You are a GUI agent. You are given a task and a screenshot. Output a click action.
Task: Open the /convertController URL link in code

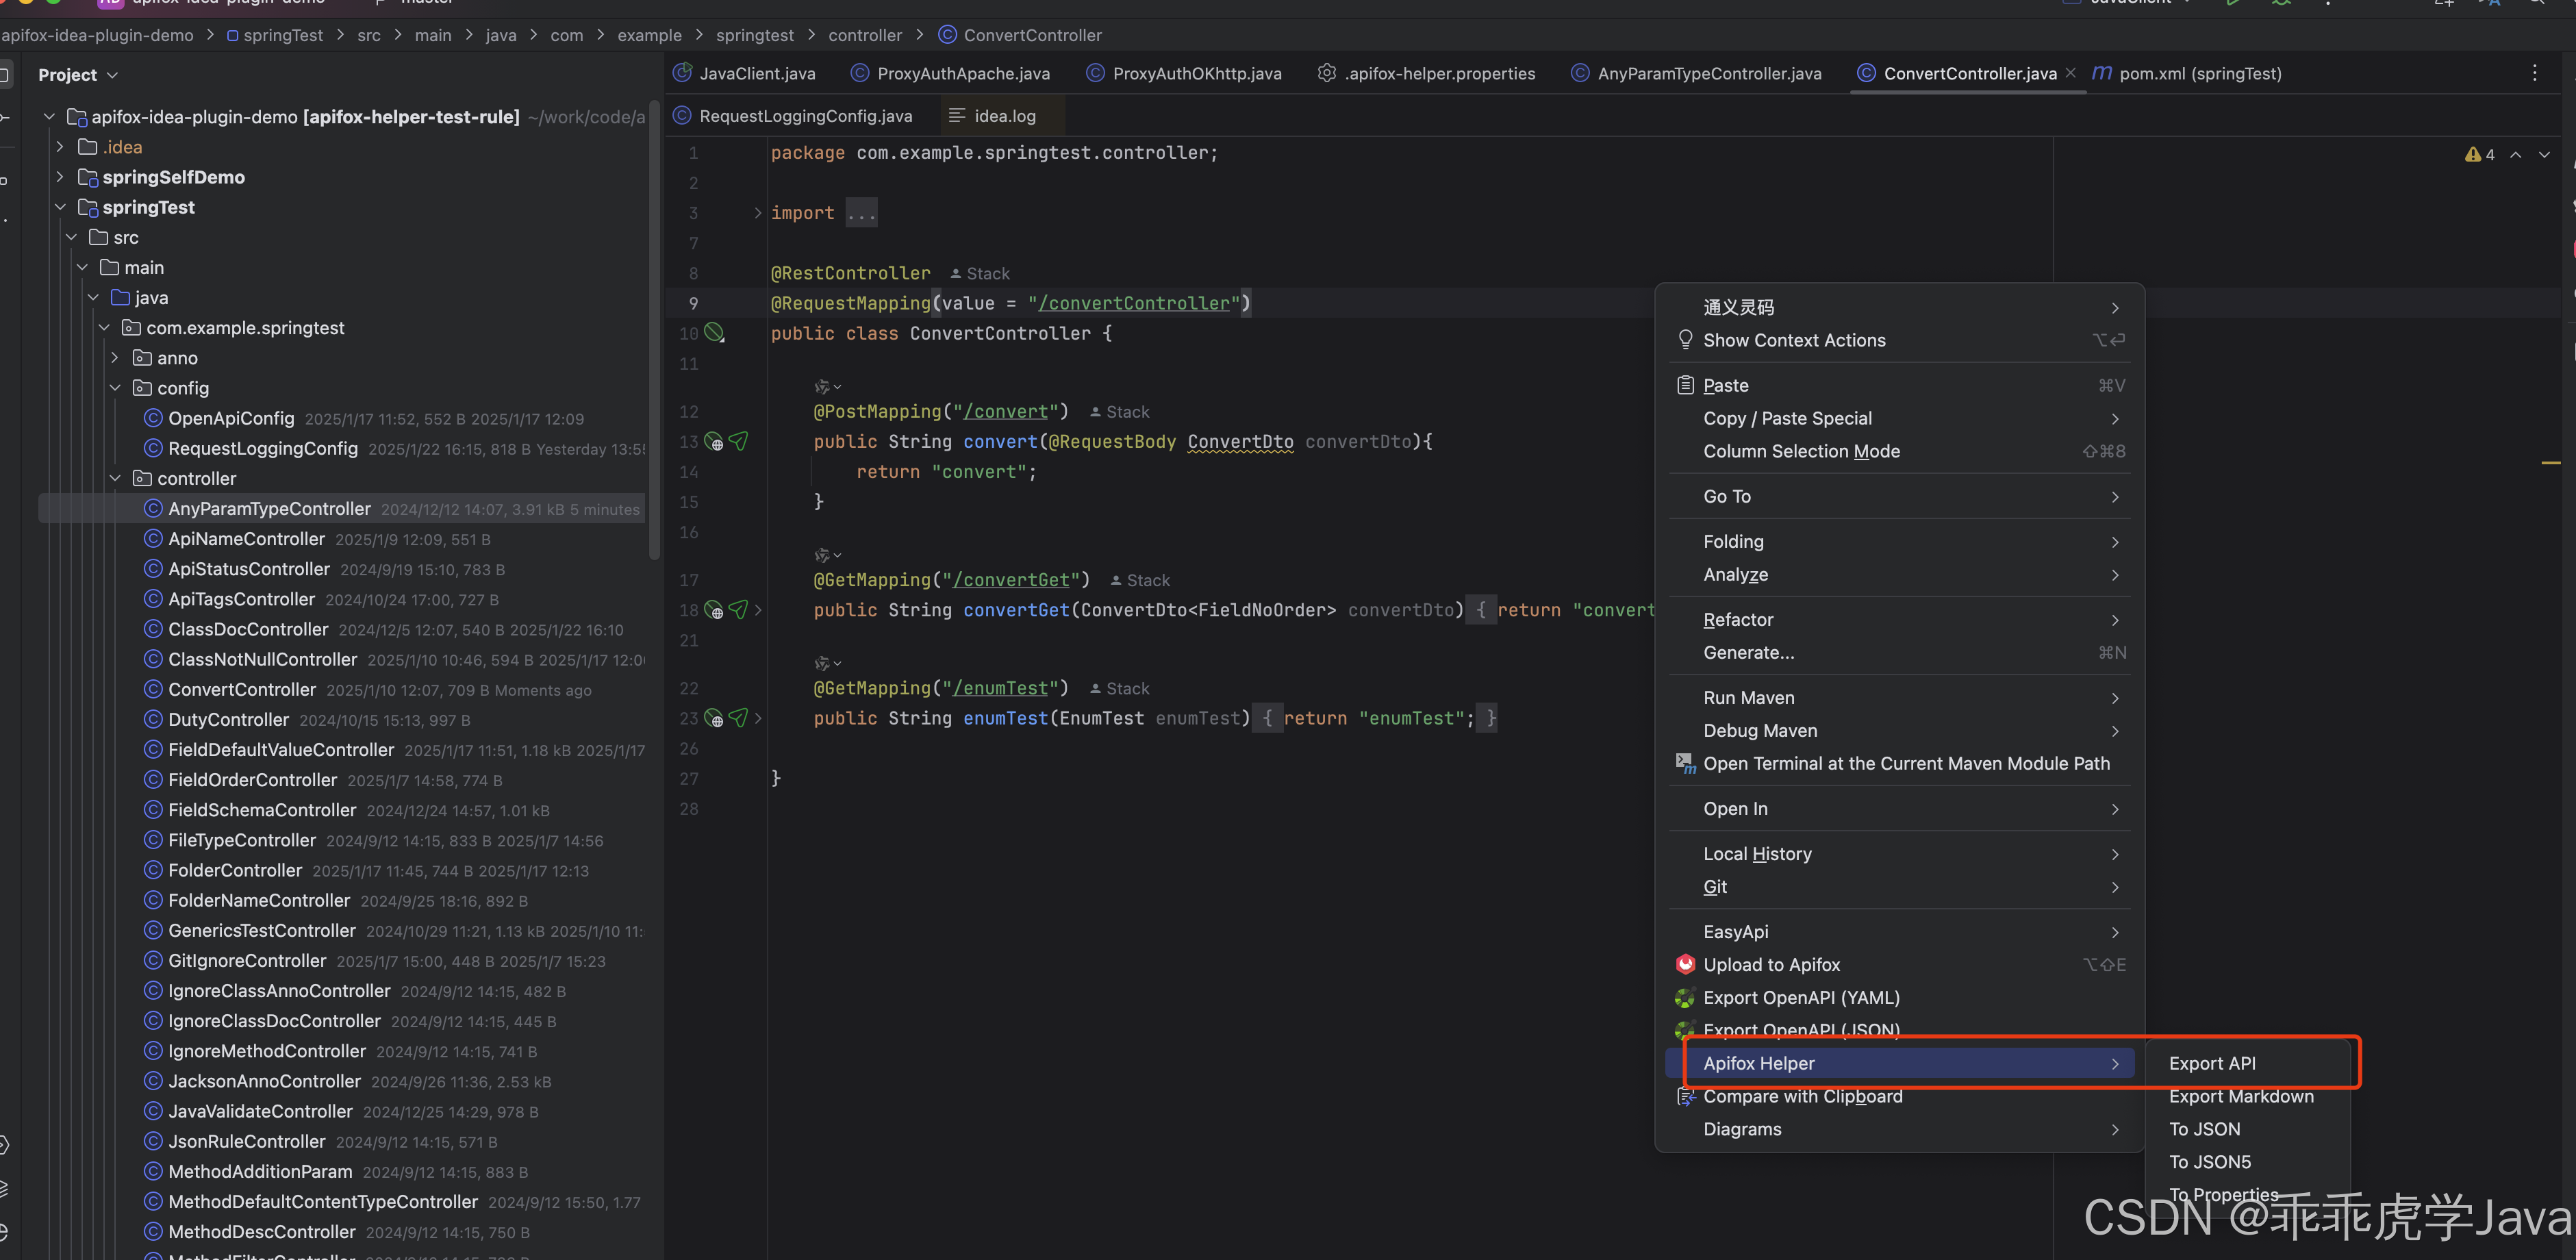tap(1134, 303)
